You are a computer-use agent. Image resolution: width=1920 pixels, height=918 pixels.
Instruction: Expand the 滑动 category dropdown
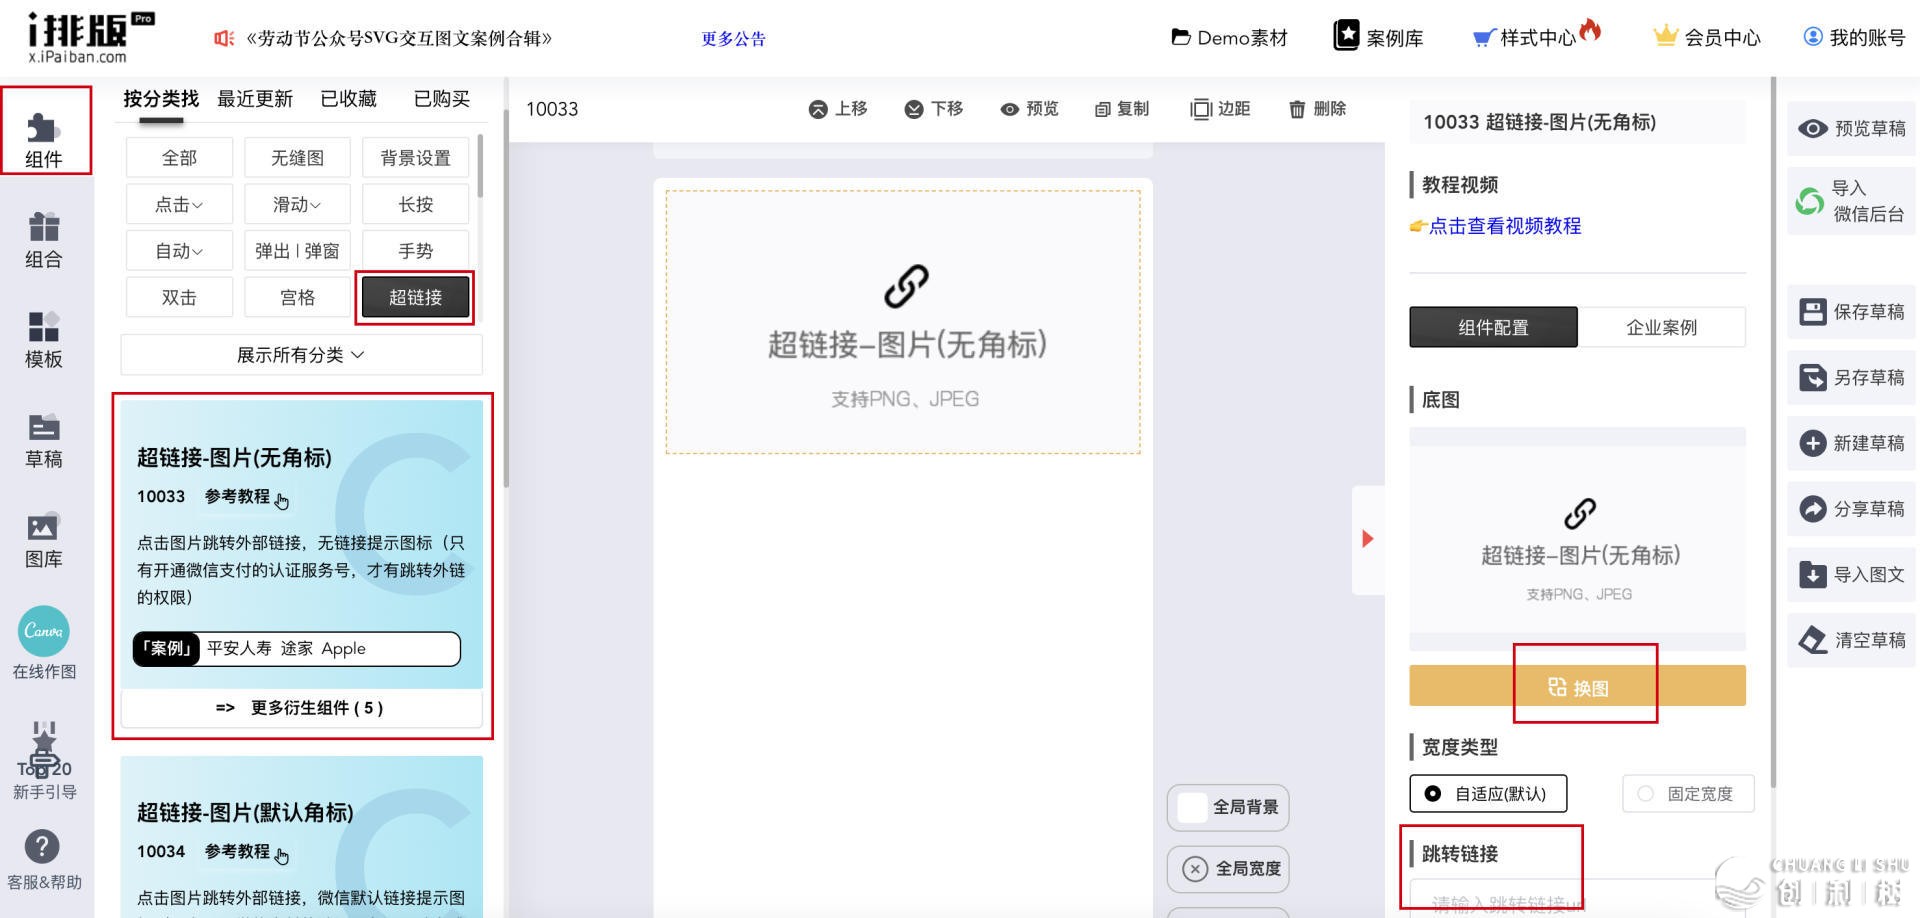[297, 205]
